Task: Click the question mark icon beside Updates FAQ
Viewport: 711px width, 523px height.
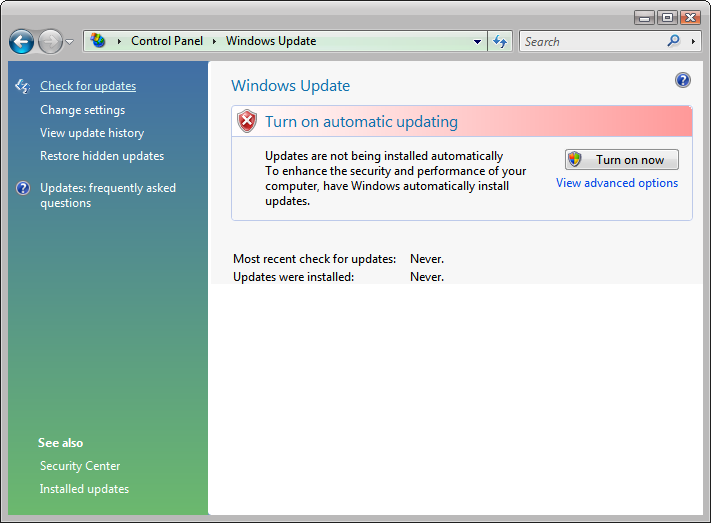Action: [x=23, y=188]
